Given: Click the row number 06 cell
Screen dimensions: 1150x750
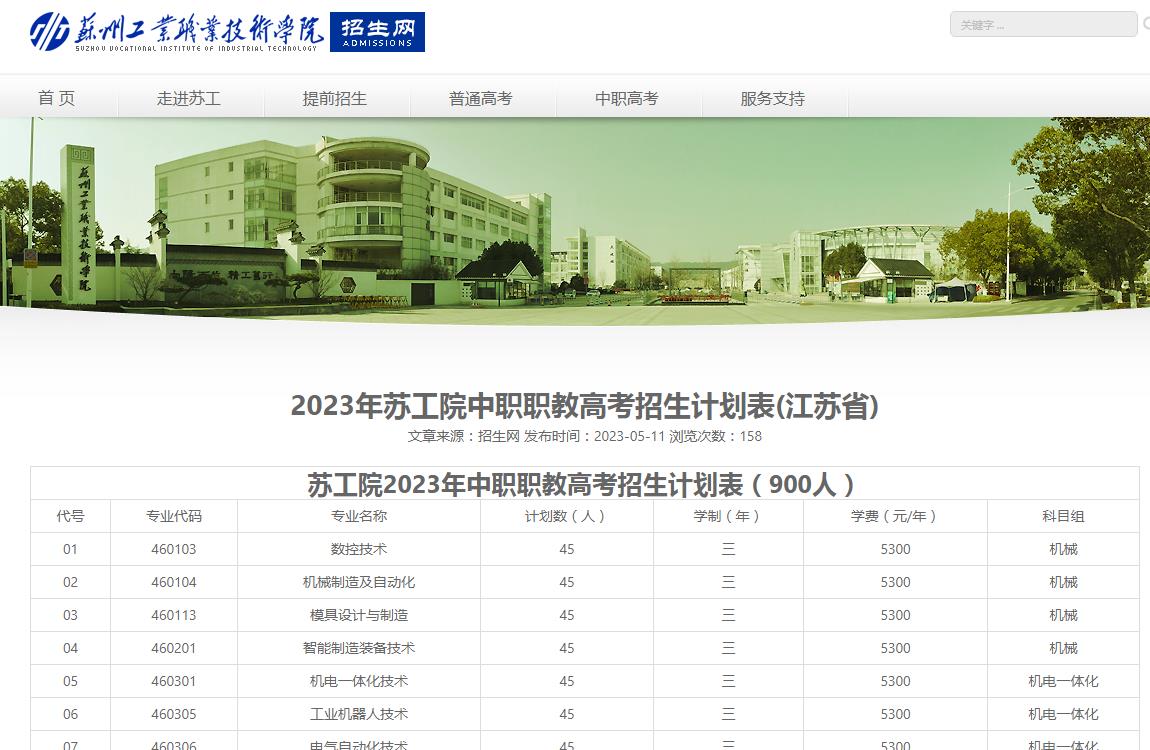Looking at the screenshot, I should point(70,714).
